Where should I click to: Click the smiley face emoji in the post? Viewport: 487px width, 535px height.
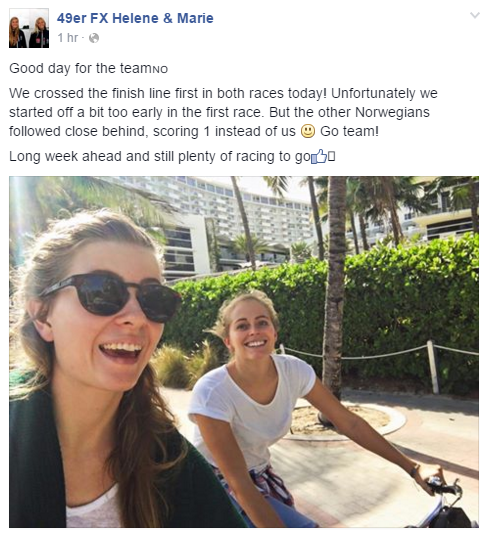click(x=307, y=131)
